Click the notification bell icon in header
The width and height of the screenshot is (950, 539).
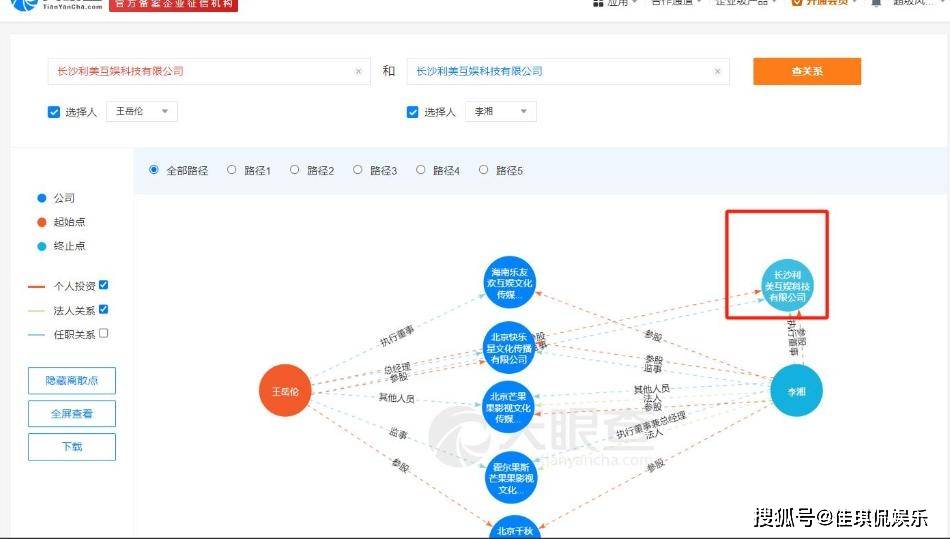[x=876, y=2]
